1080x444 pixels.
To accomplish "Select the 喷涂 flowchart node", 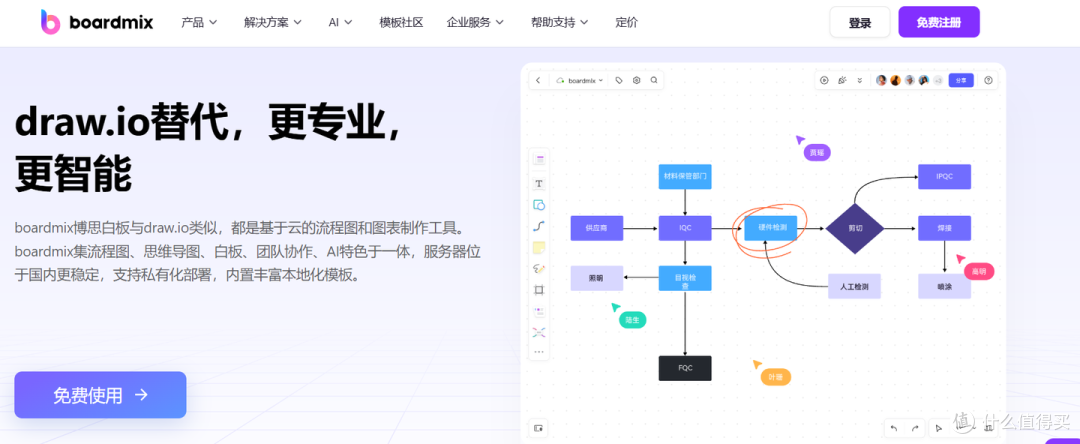I will click(944, 286).
